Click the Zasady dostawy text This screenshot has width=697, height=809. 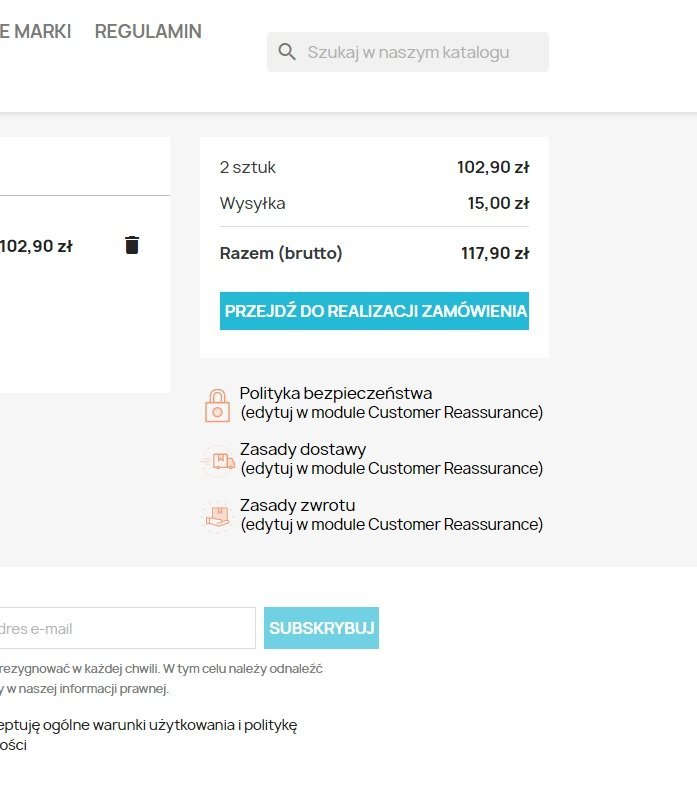(303, 449)
